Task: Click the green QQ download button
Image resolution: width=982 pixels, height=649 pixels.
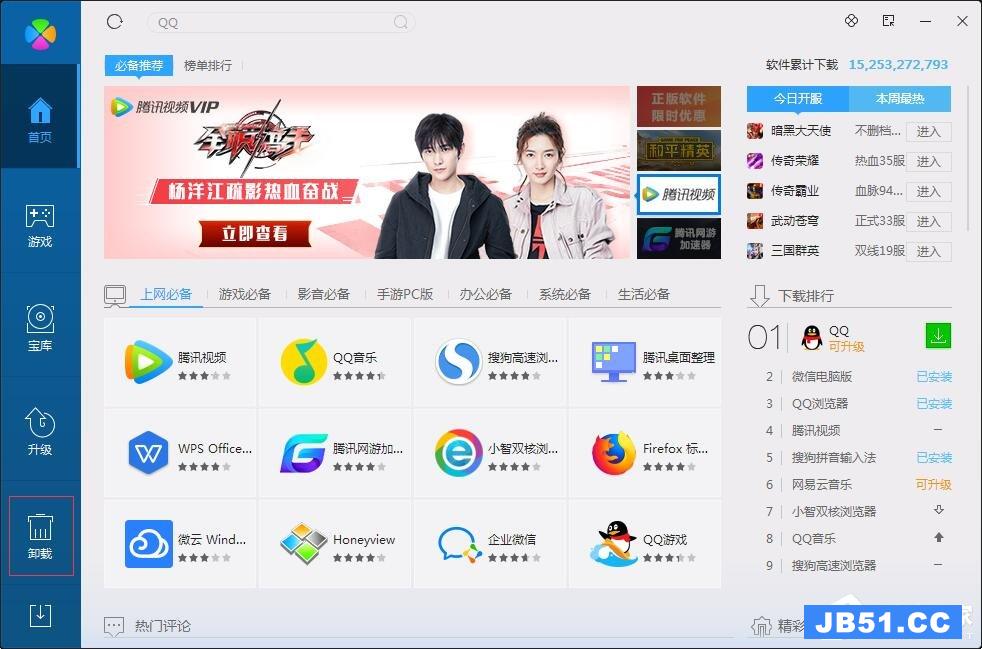Action: [x=938, y=336]
